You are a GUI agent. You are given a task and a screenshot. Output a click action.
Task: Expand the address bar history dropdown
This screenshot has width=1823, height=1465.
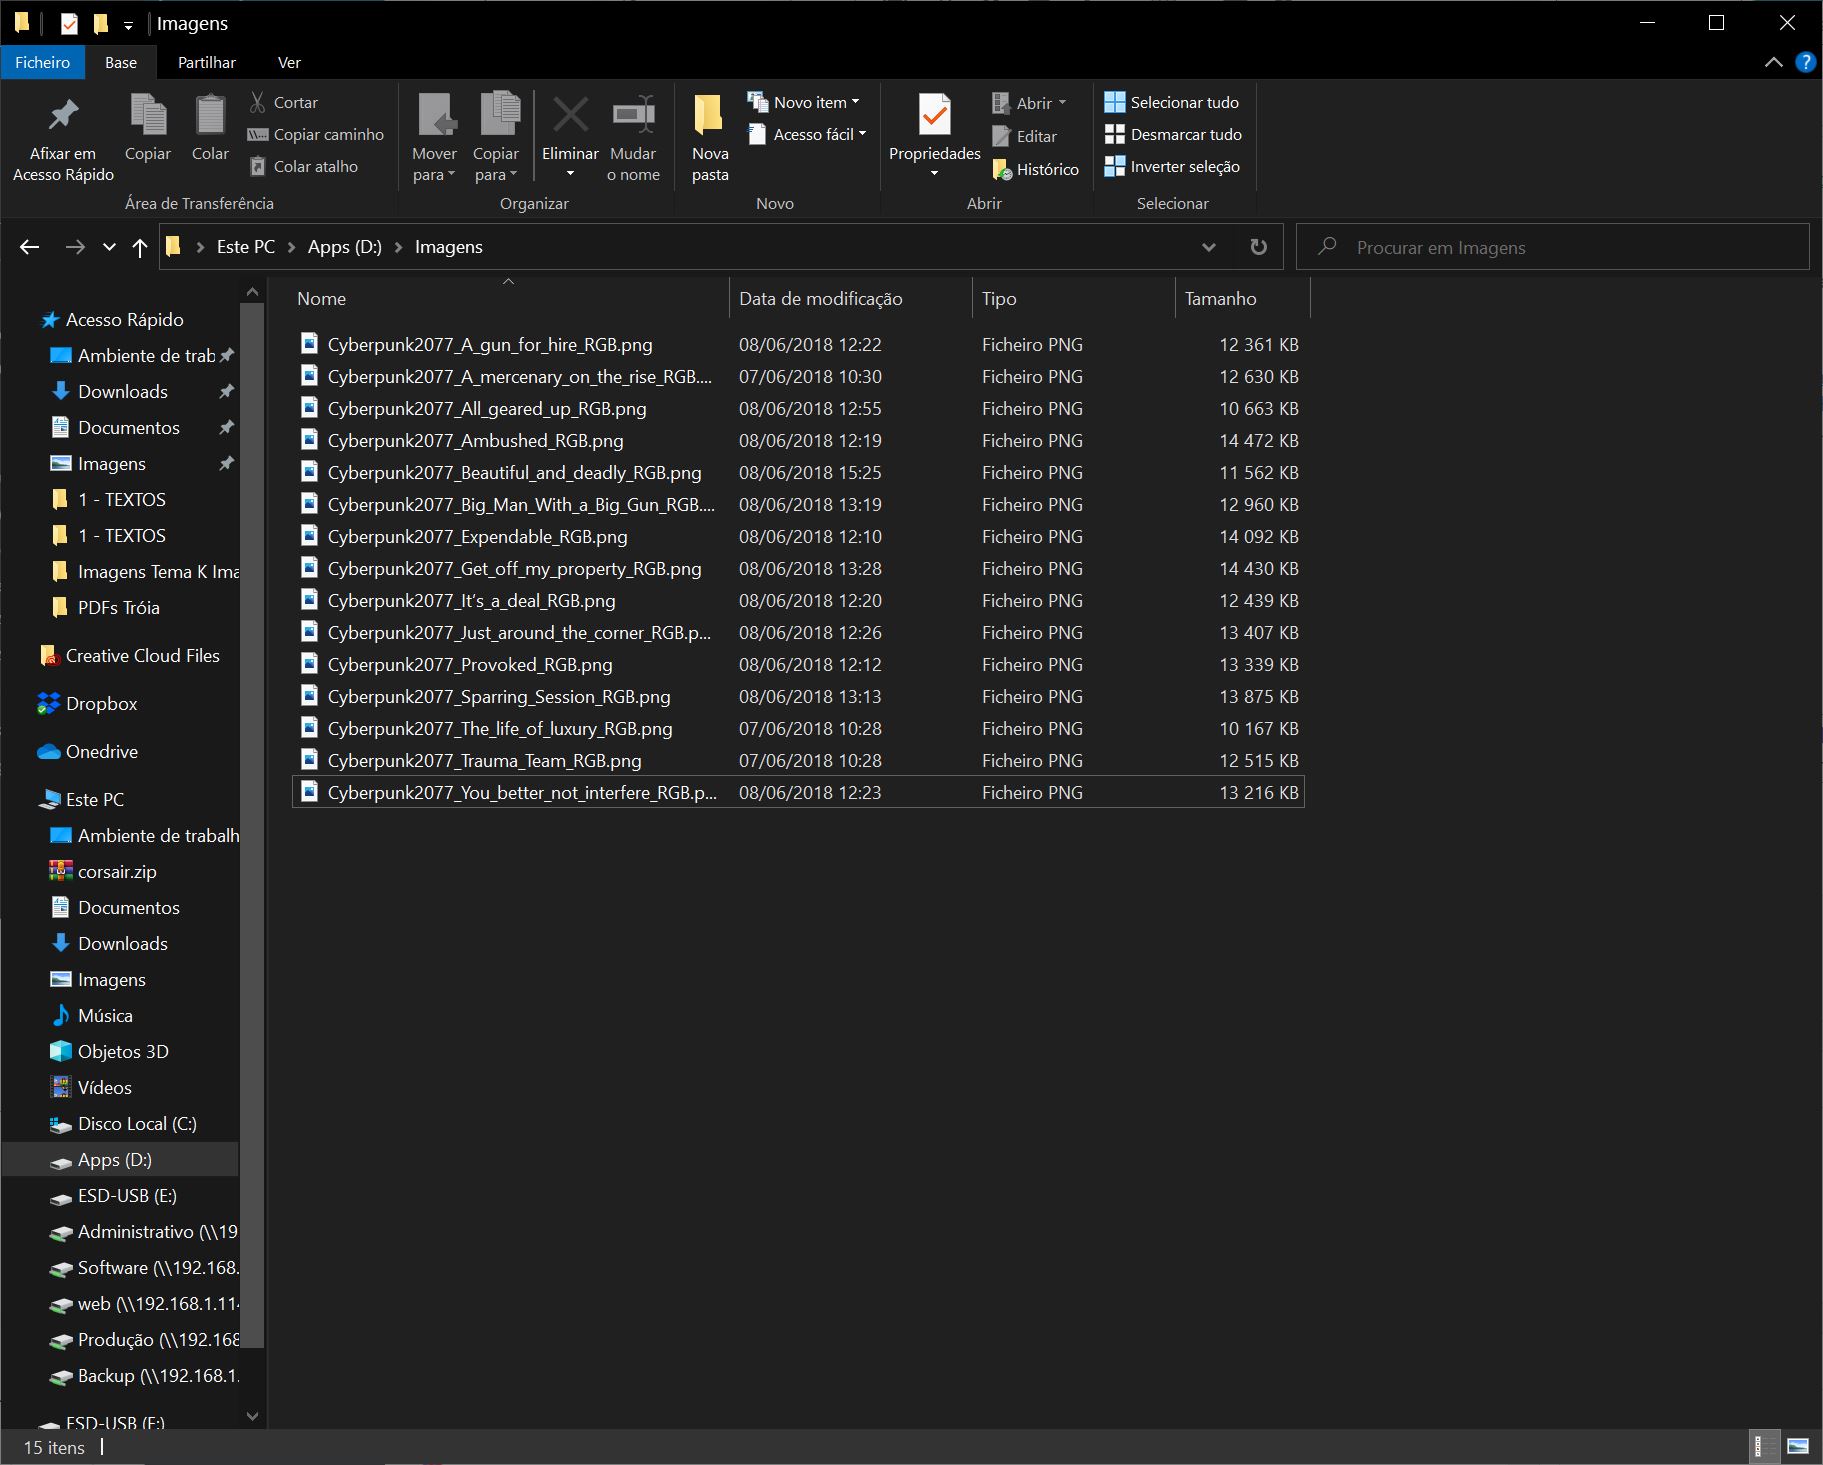(1208, 247)
